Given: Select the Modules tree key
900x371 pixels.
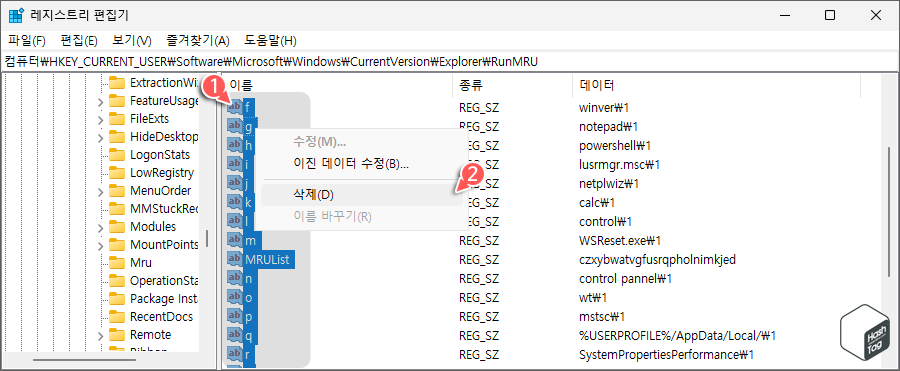Looking at the screenshot, I should coord(153,227).
